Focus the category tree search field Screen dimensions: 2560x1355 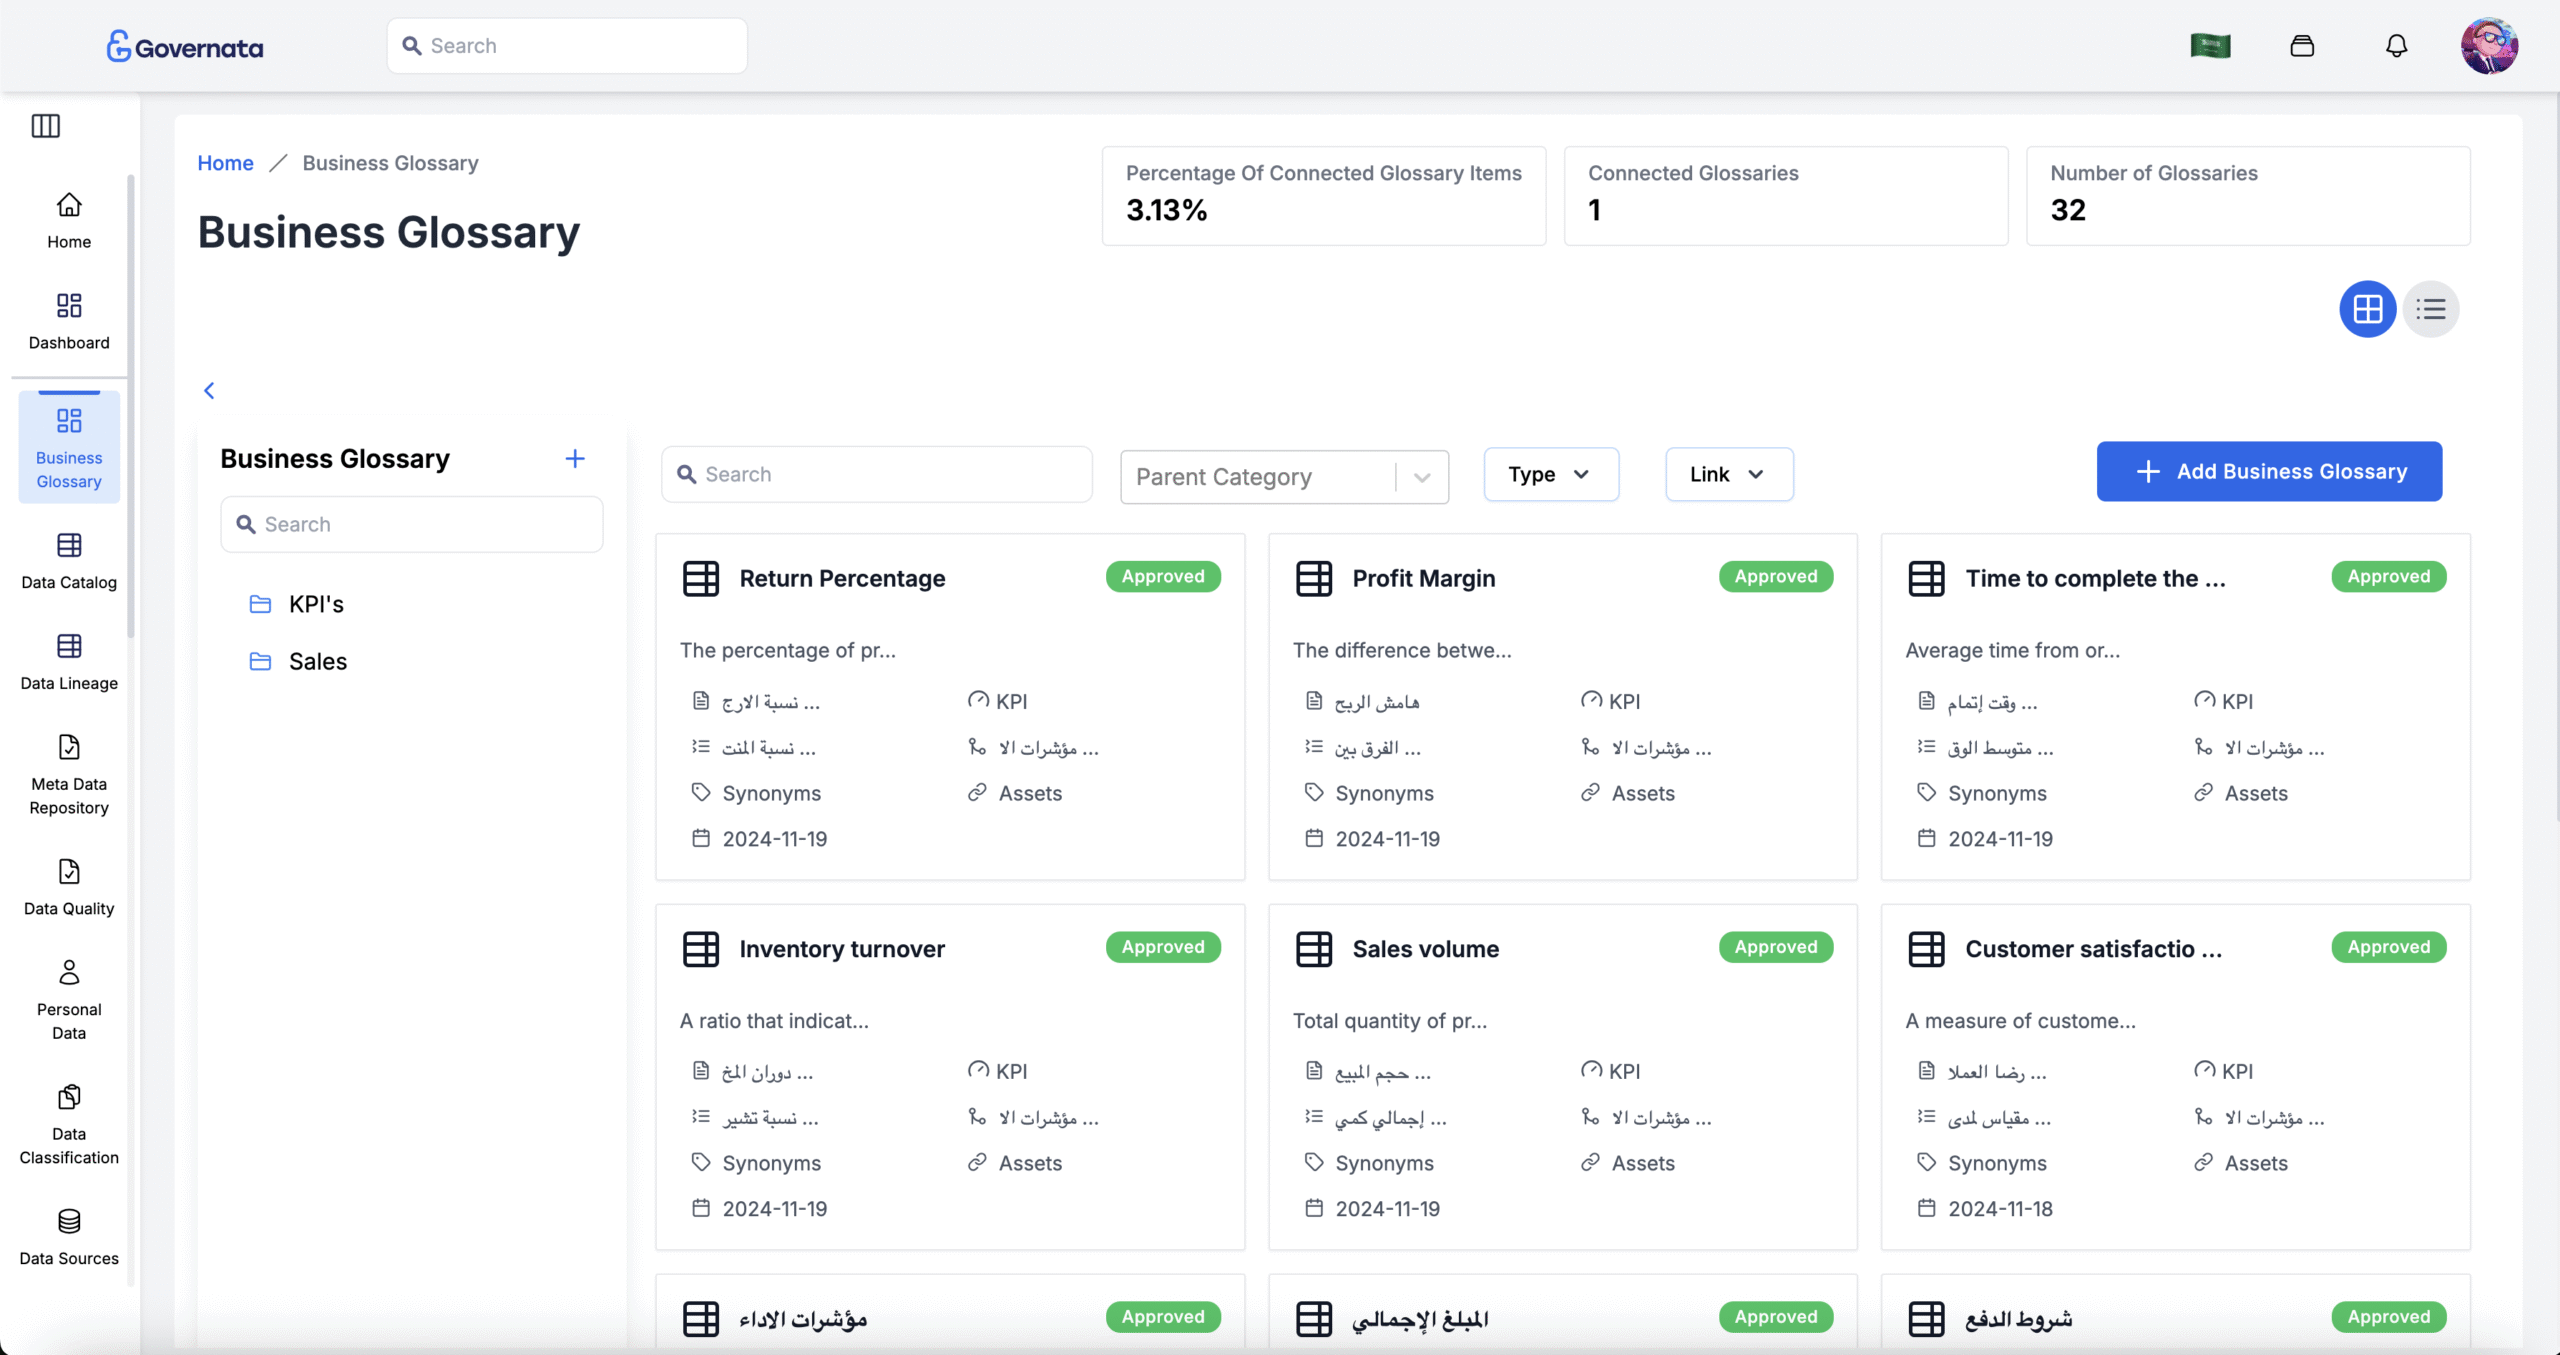pyautogui.click(x=412, y=524)
